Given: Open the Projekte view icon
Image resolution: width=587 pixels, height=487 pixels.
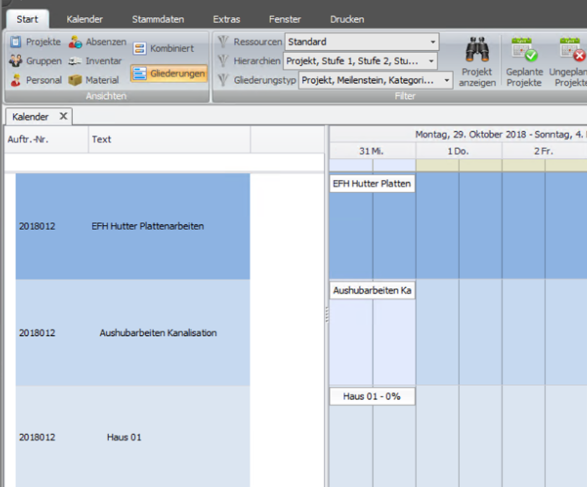Looking at the screenshot, I should tap(16, 42).
